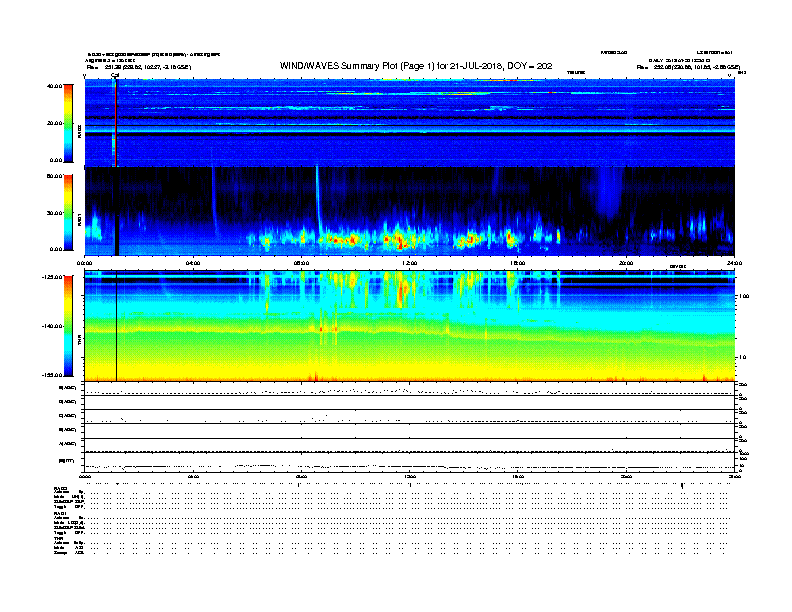Click the 30.00 tick on RAD1 color bar
The image size is (792, 612).
[x=55, y=213]
